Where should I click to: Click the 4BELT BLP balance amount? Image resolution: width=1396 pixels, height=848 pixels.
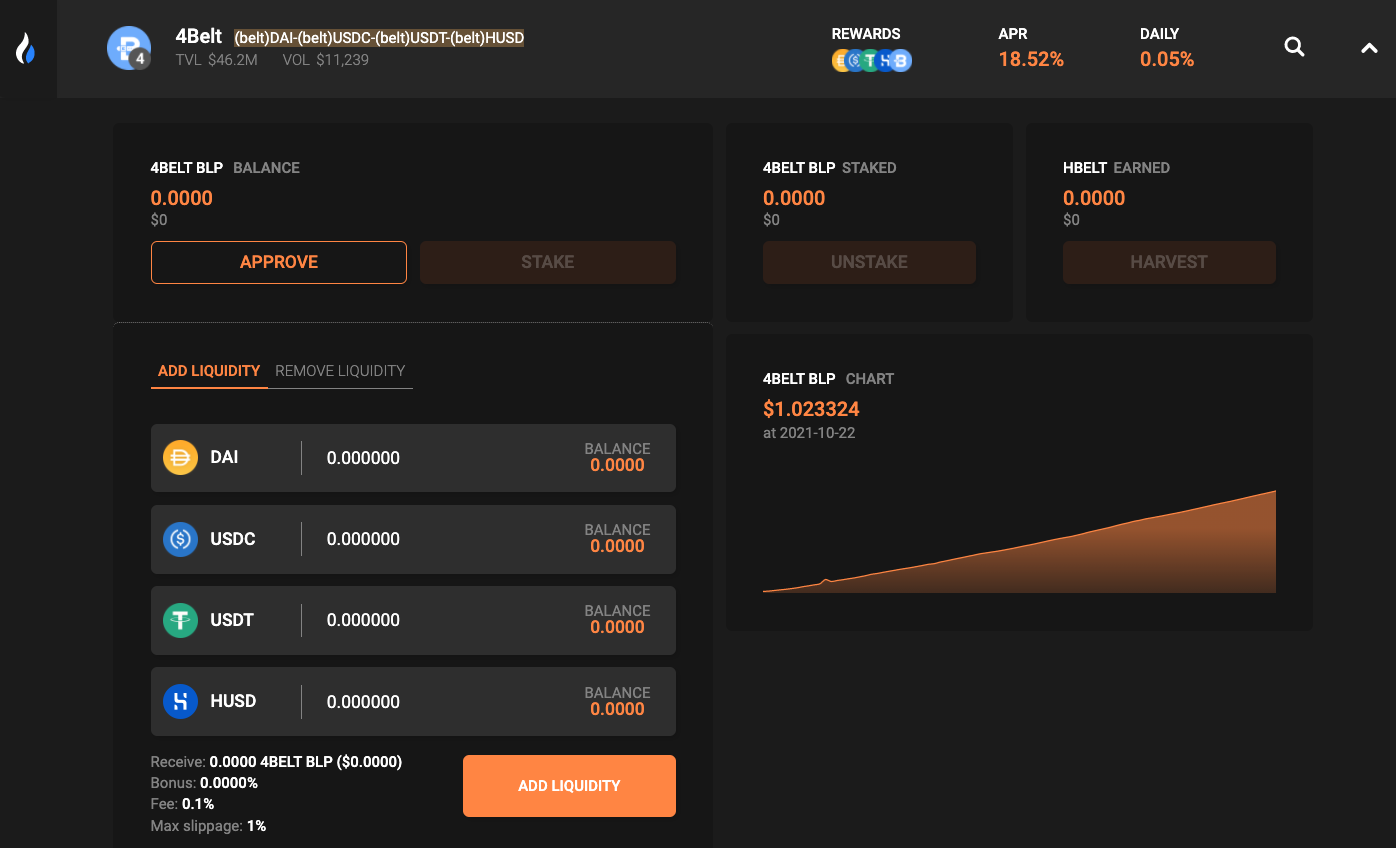click(182, 198)
